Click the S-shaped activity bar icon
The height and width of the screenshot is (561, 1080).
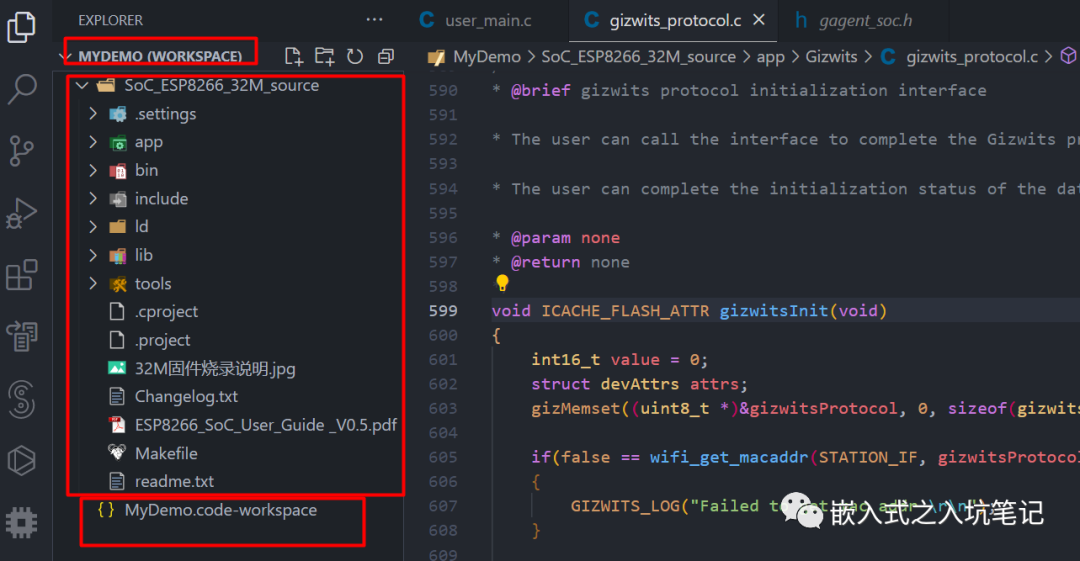(x=21, y=399)
